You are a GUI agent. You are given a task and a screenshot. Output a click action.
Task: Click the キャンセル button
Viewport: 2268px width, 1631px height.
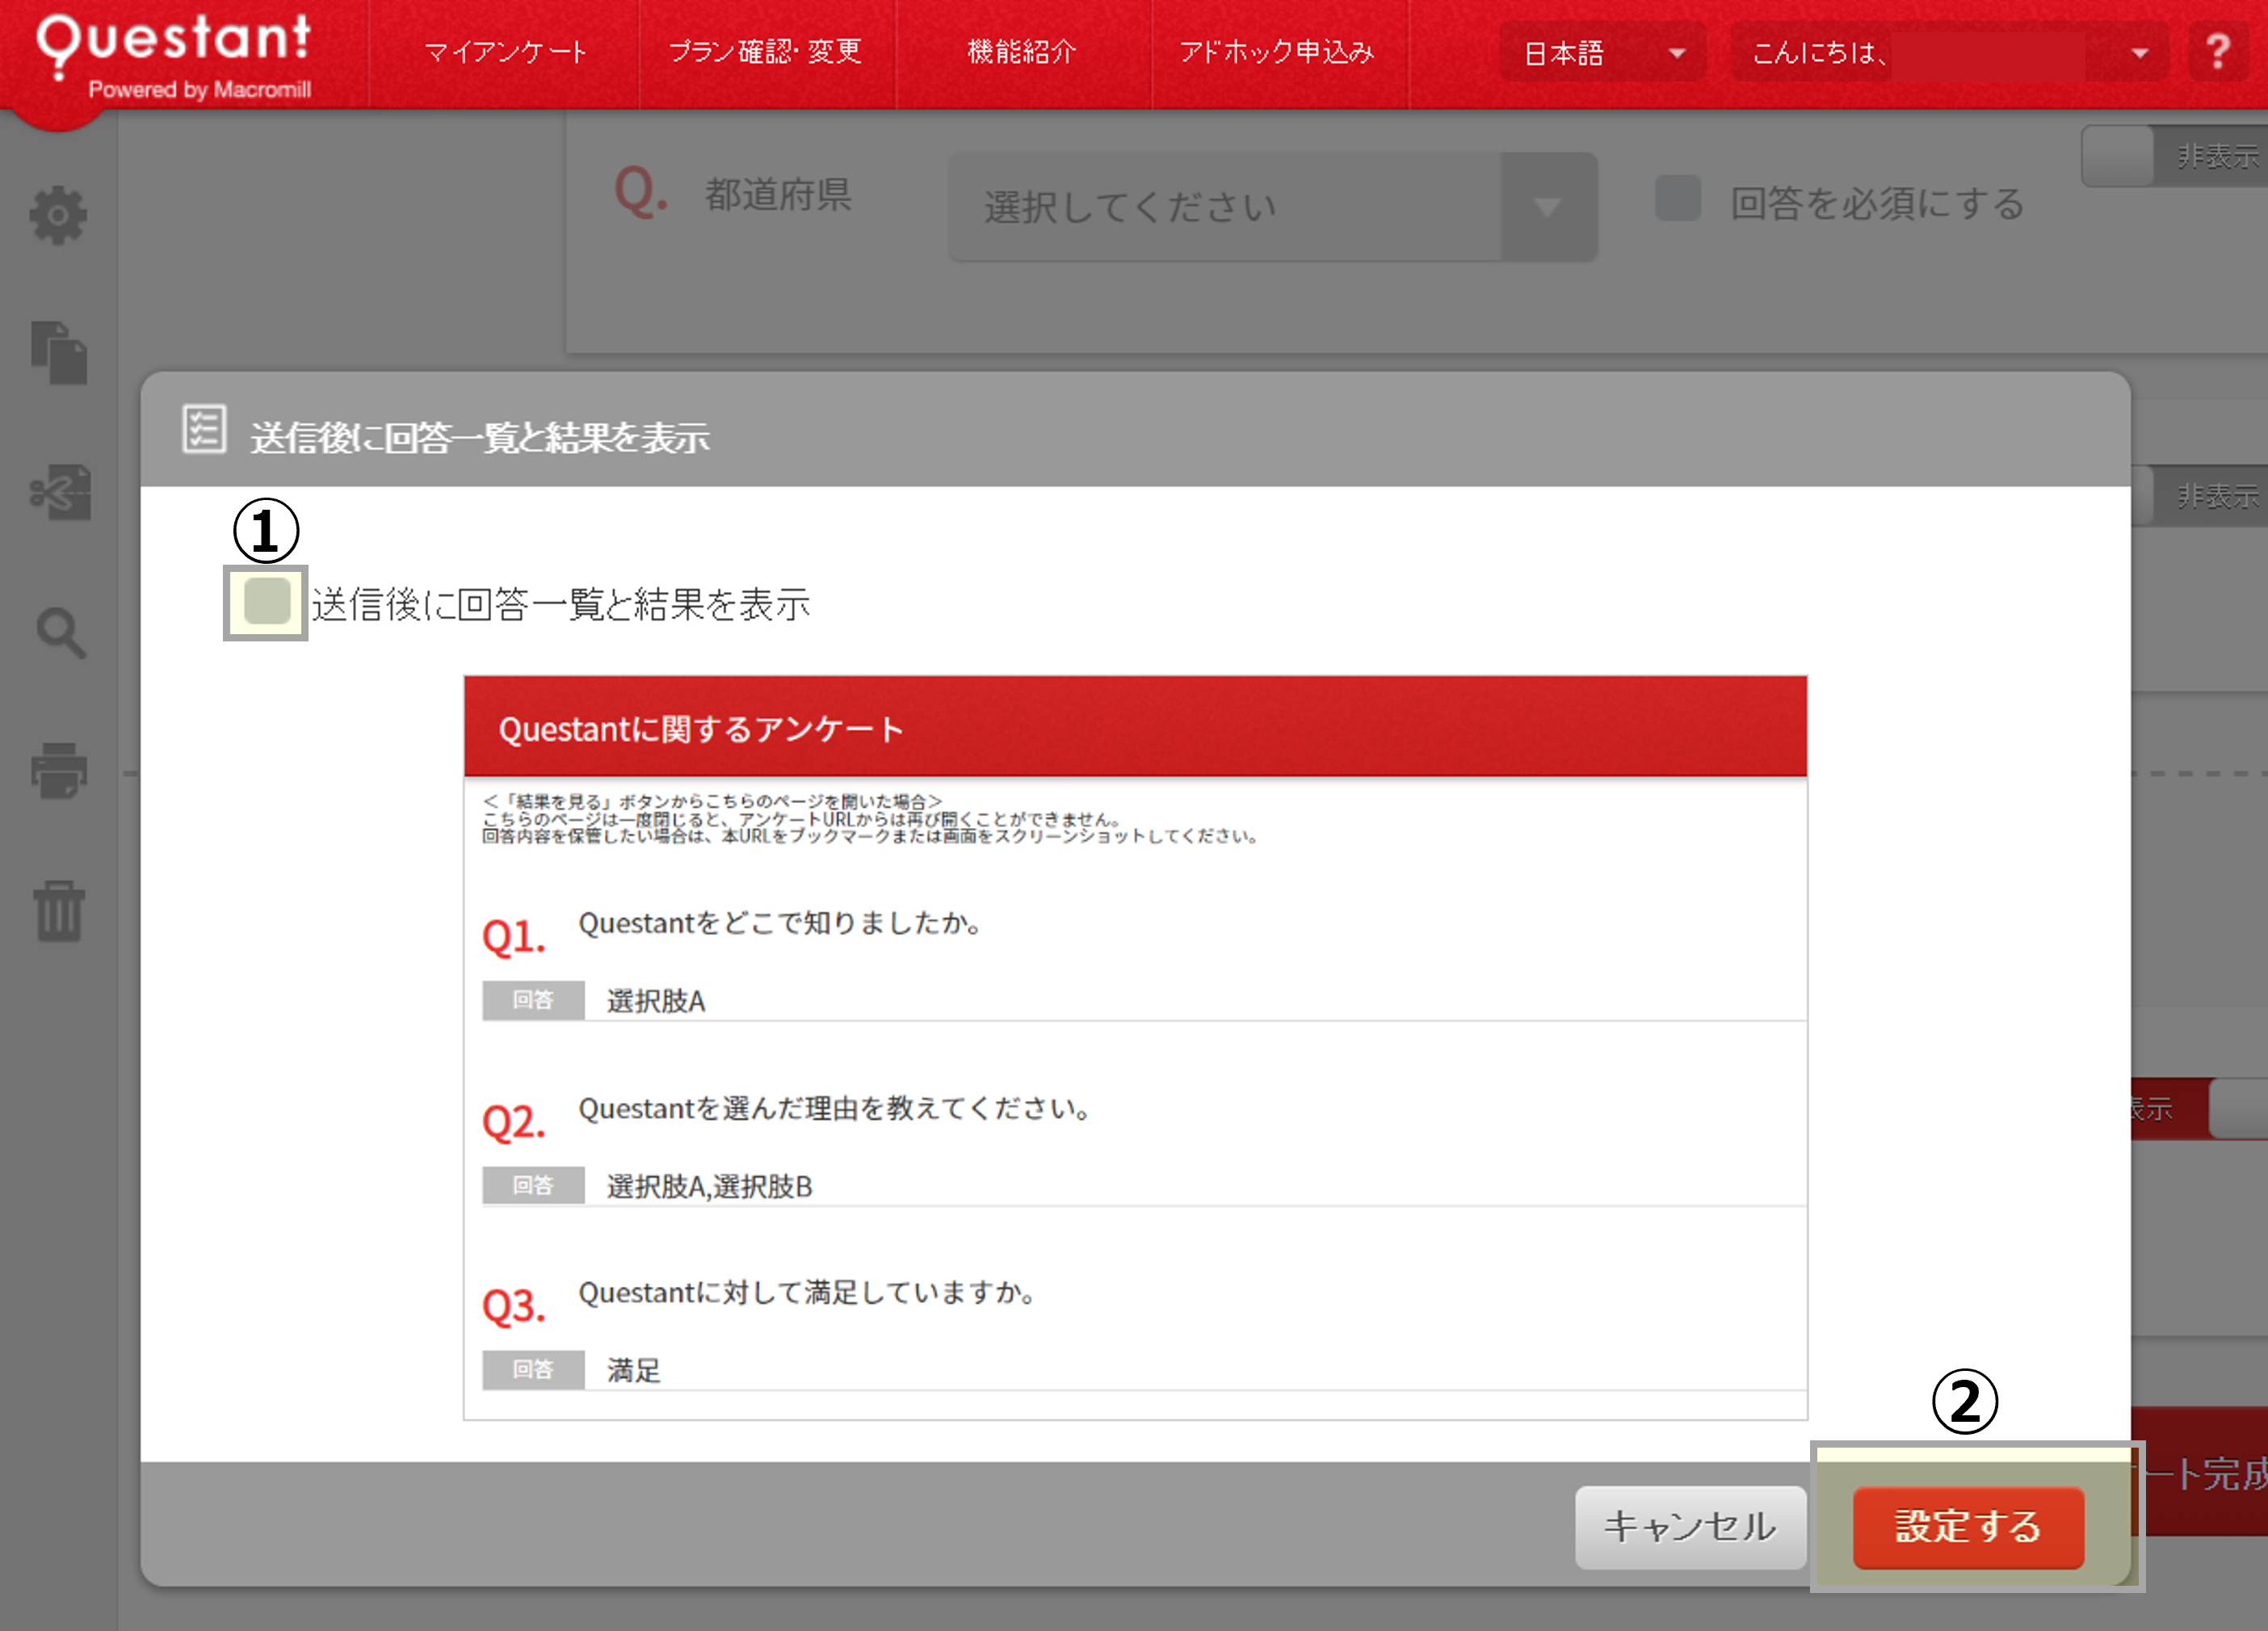[x=1690, y=1526]
